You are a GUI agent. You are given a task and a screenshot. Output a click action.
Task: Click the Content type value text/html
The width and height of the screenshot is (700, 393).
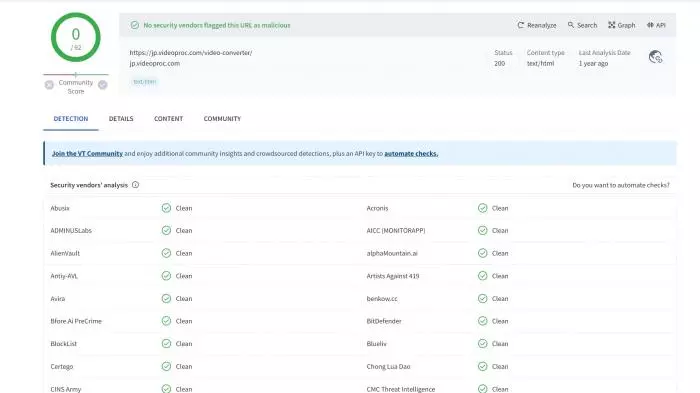(x=540, y=63)
